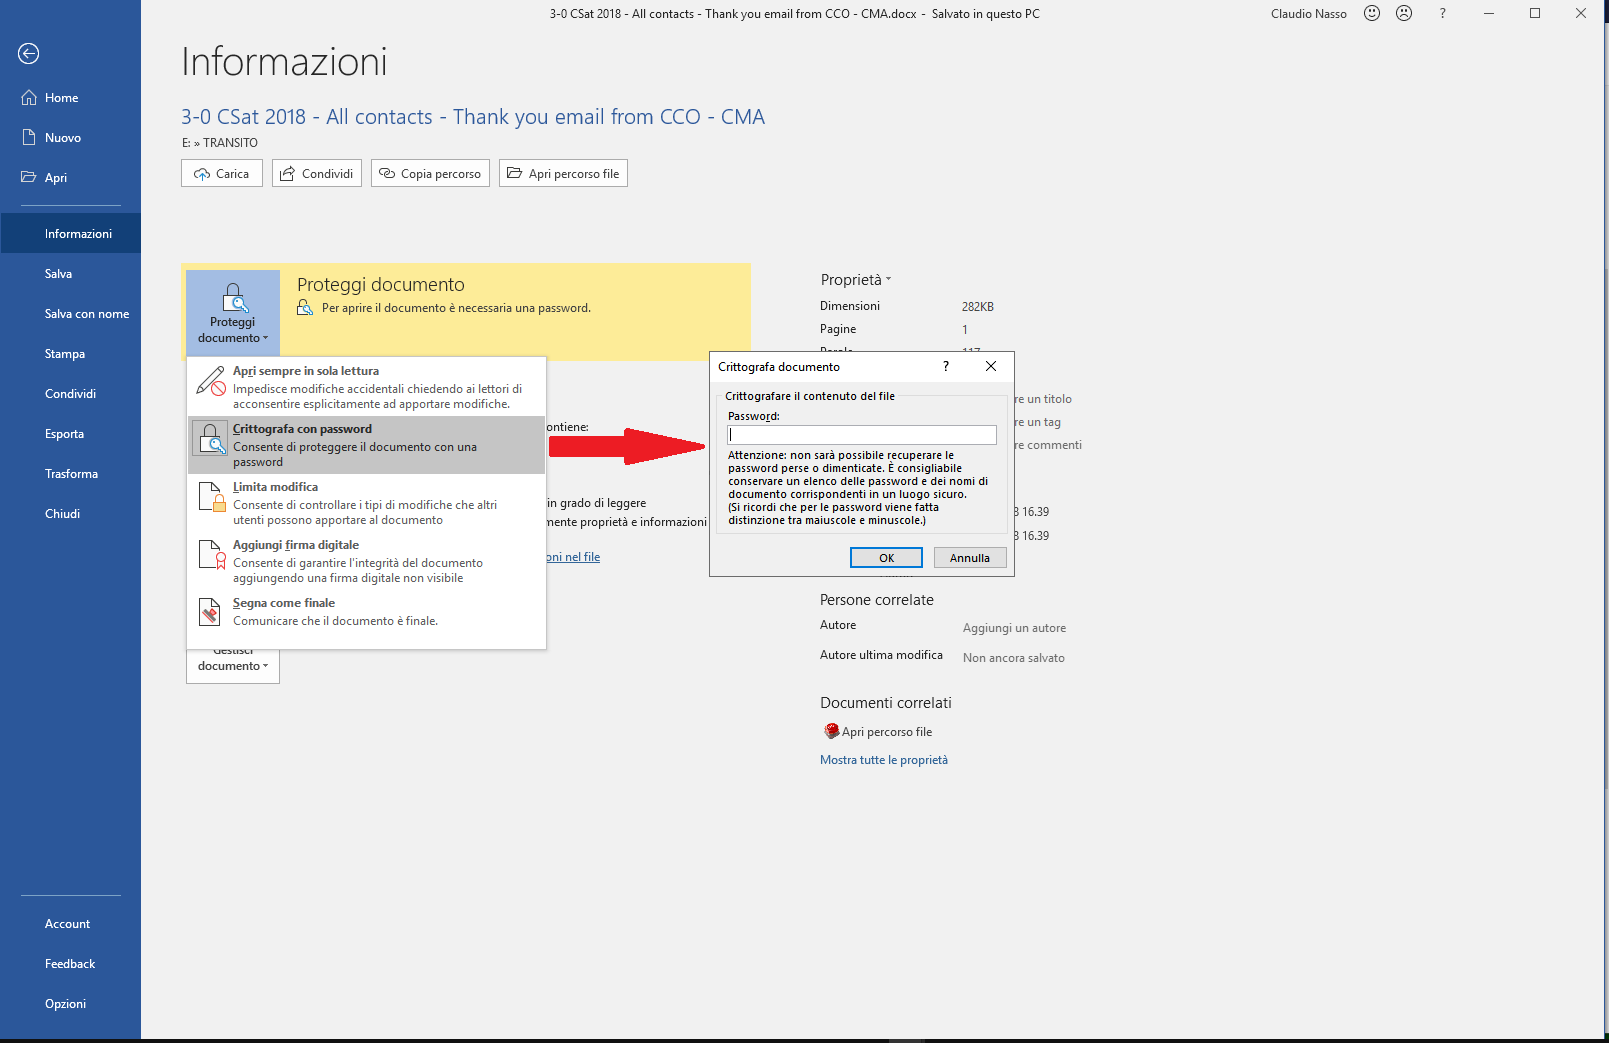Screen dimensions: 1609x1043
Task: Click Annulla in Crittografa dialog
Action: tap(970, 558)
